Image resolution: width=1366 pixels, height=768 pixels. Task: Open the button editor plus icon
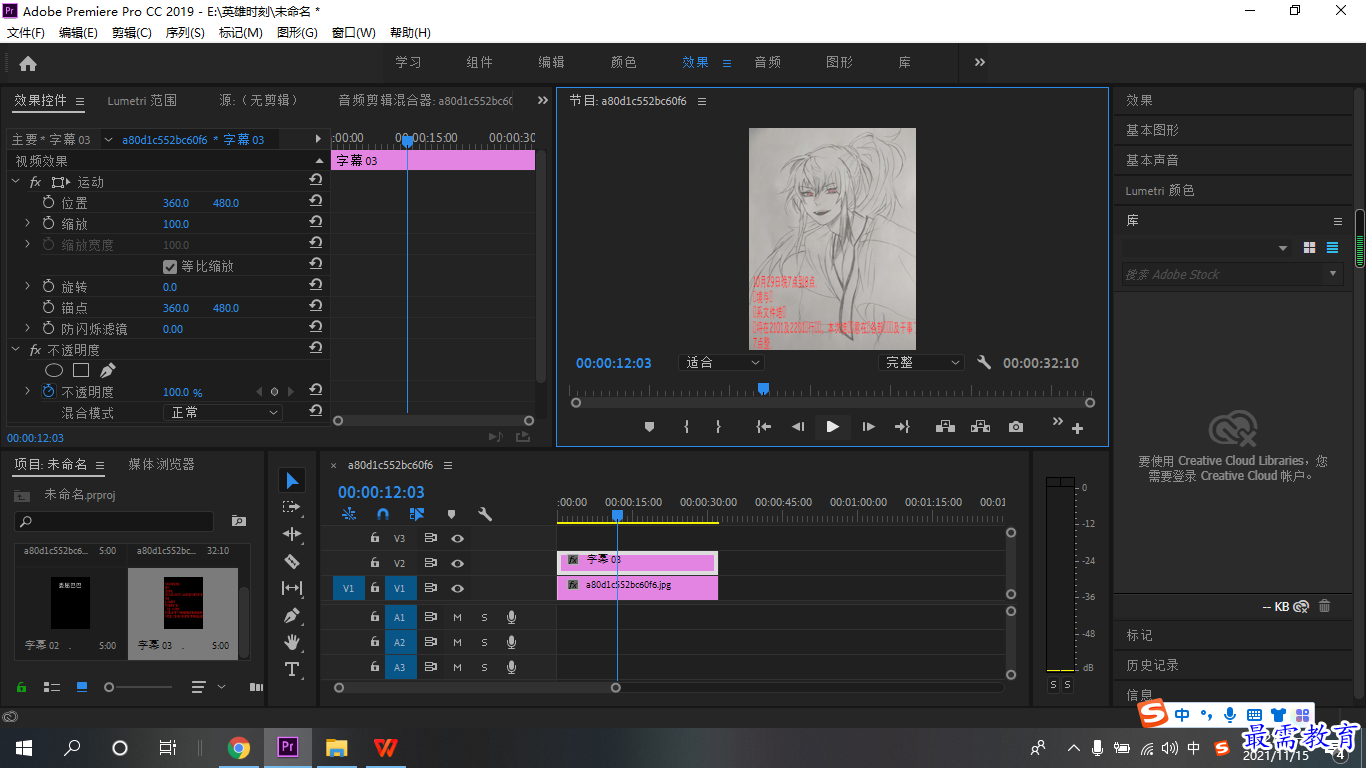point(1077,429)
